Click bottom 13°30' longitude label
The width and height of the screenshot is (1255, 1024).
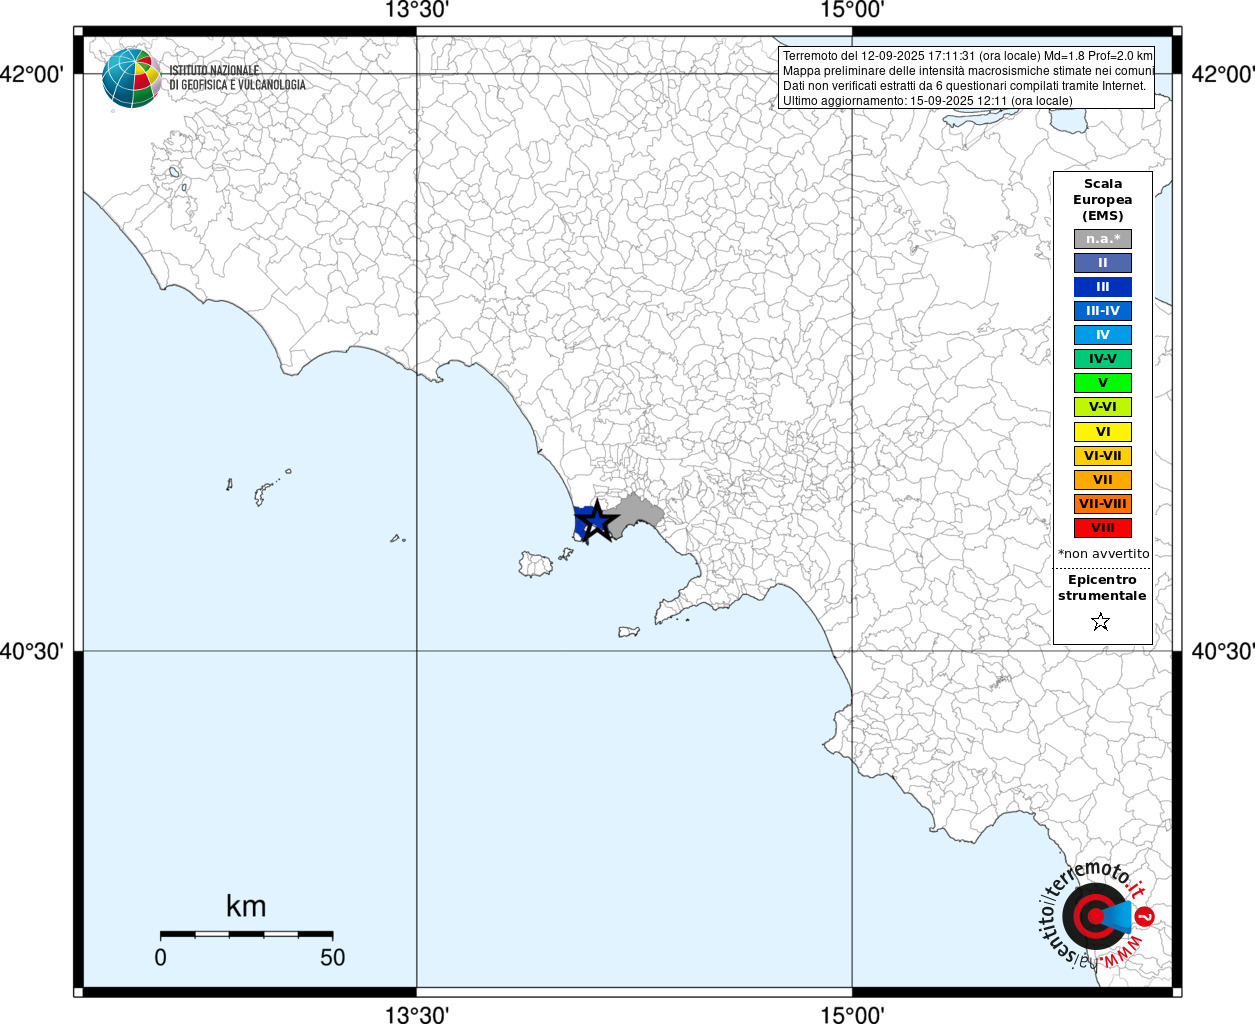coord(417,1015)
